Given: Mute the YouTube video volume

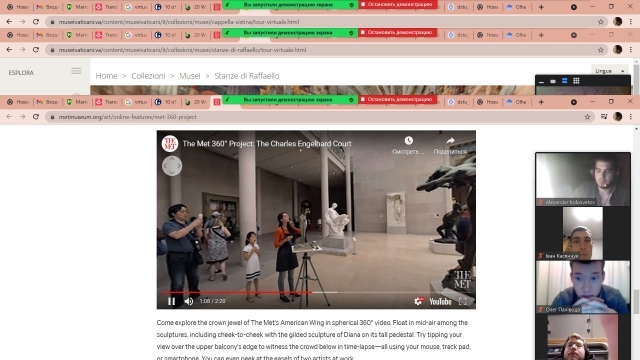Looking at the screenshot, I should [189, 301].
